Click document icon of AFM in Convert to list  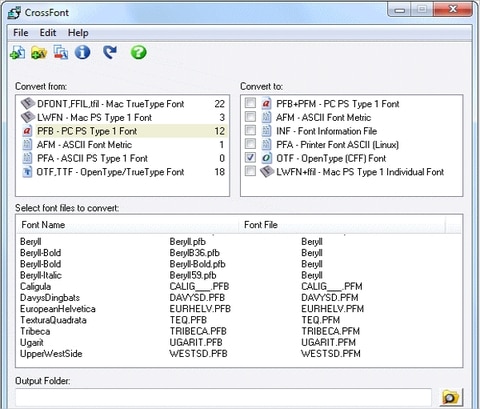266,117
